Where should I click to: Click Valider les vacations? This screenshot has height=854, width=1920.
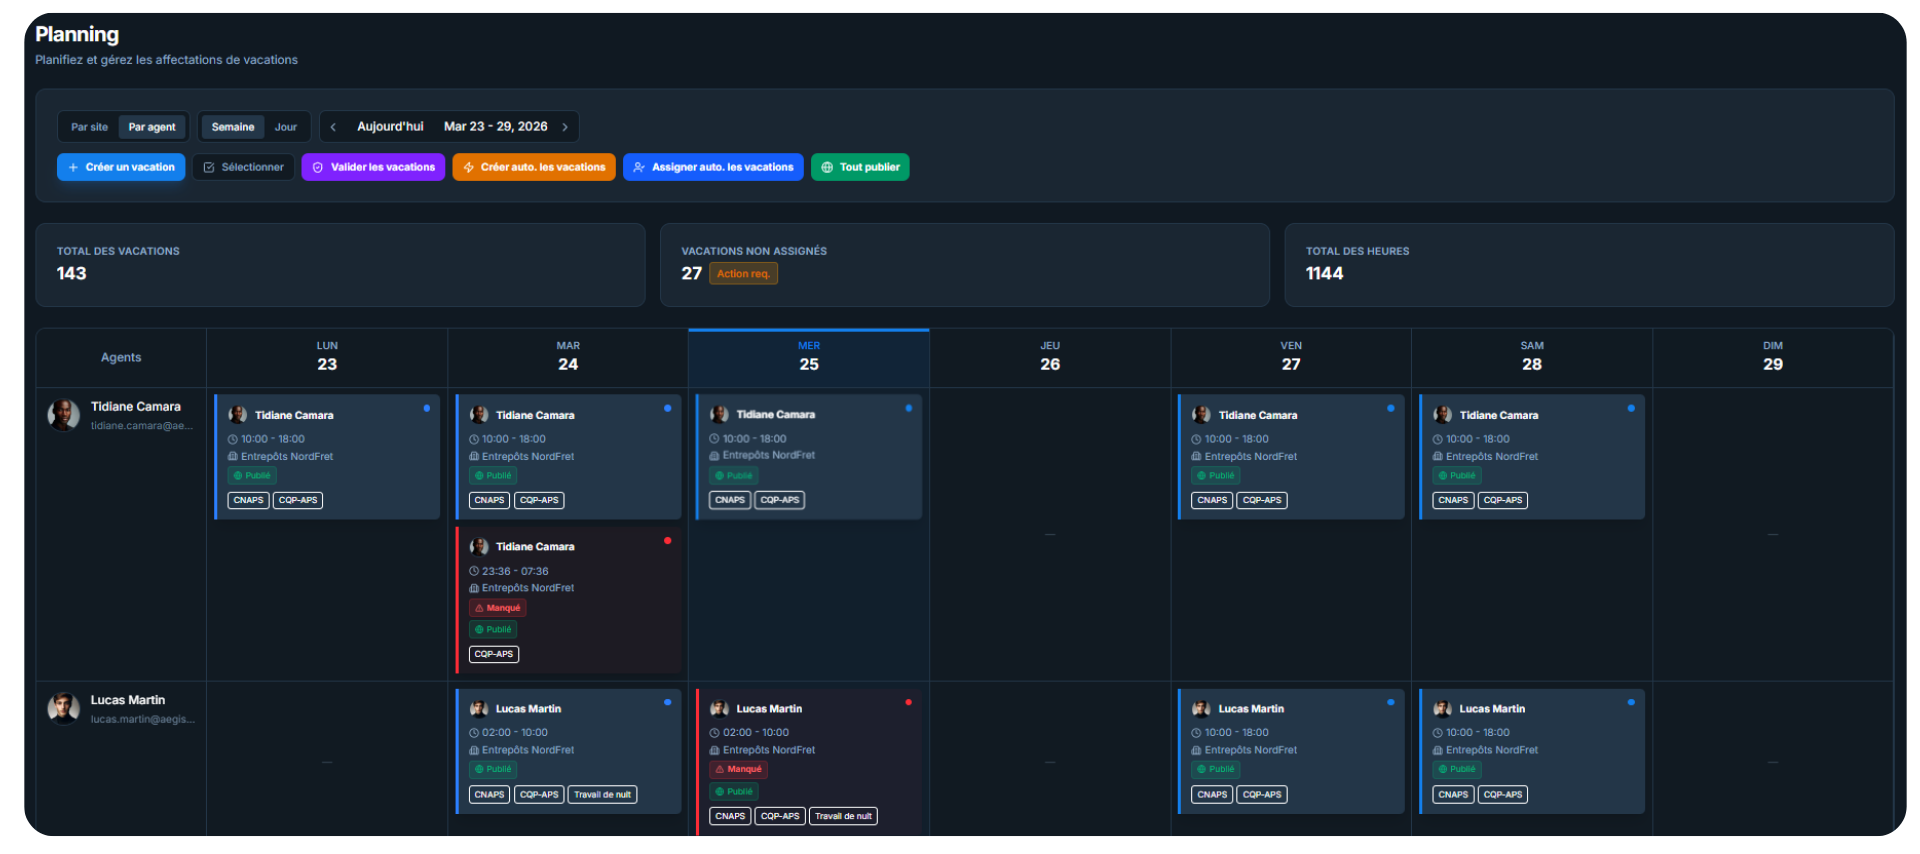pyautogui.click(x=373, y=167)
